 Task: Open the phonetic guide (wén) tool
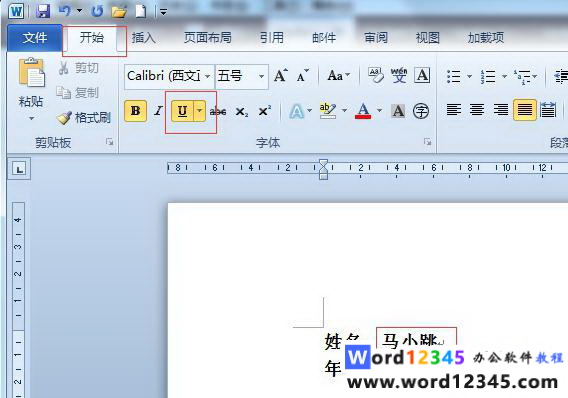(399, 75)
